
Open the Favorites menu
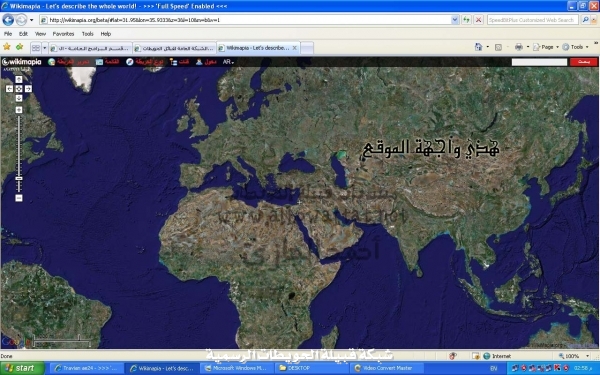(63, 34)
